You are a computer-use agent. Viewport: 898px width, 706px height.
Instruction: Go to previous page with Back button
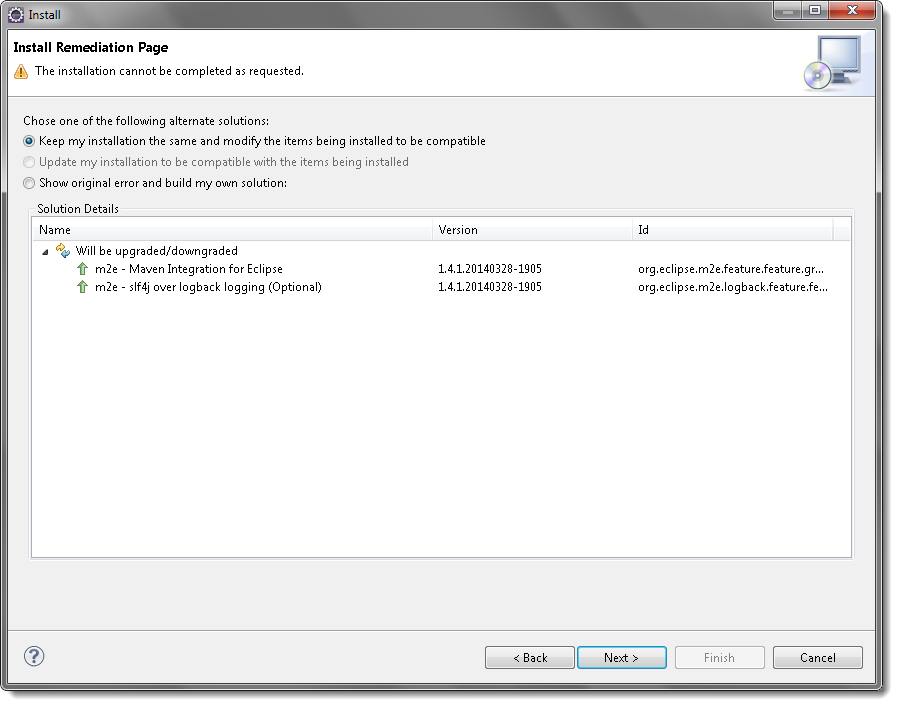[x=530, y=657]
